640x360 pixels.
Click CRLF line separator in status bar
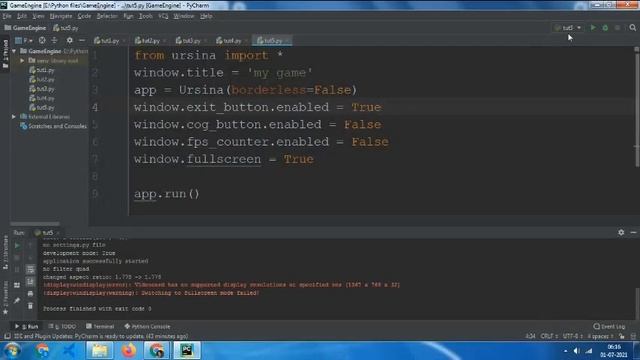point(549,336)
